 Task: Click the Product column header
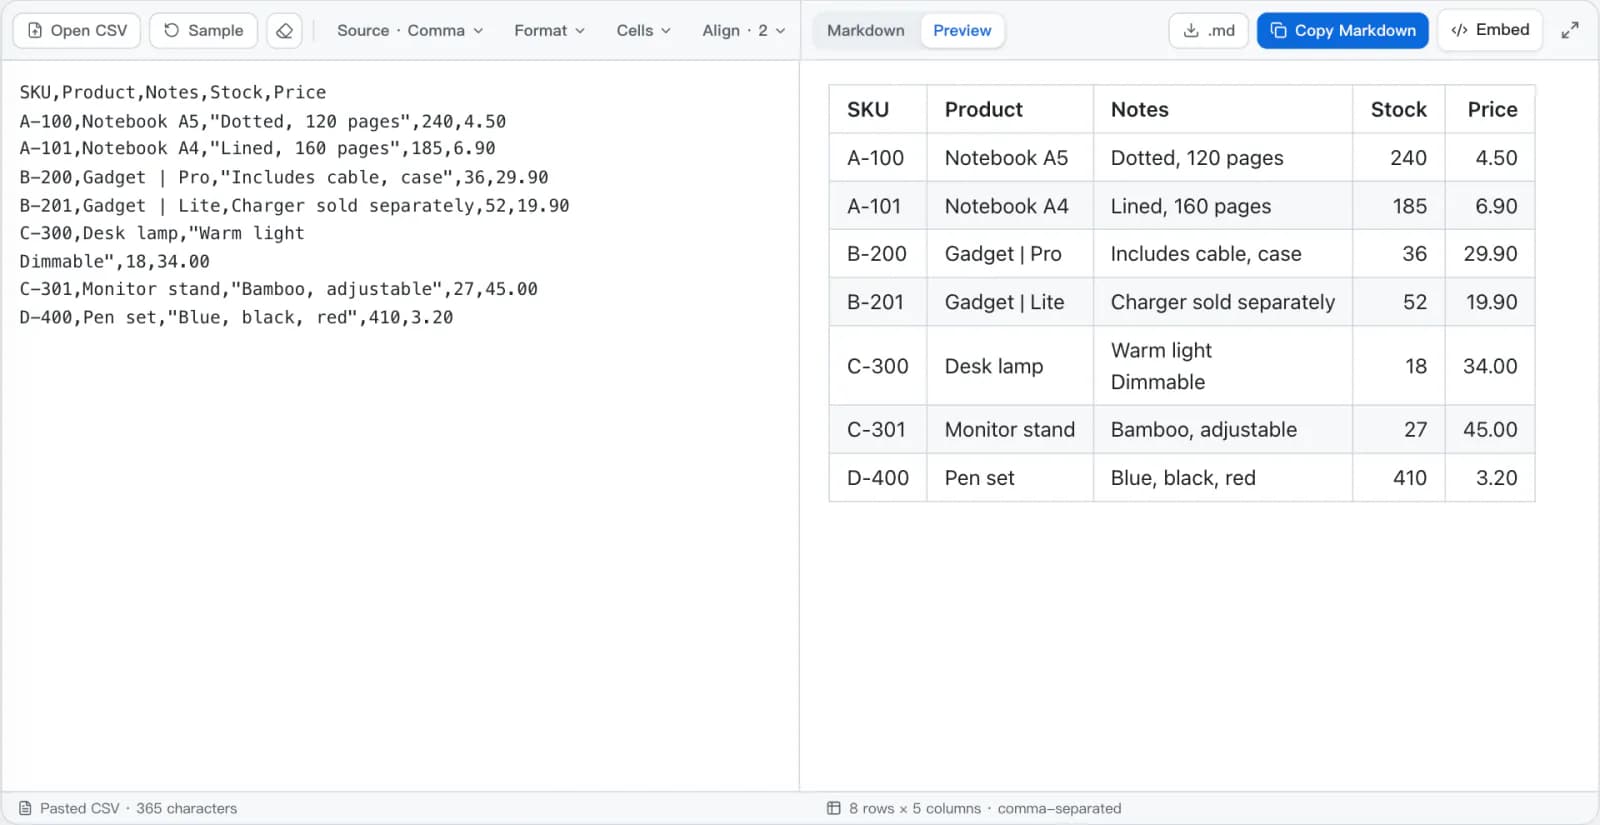point(1010,110)
